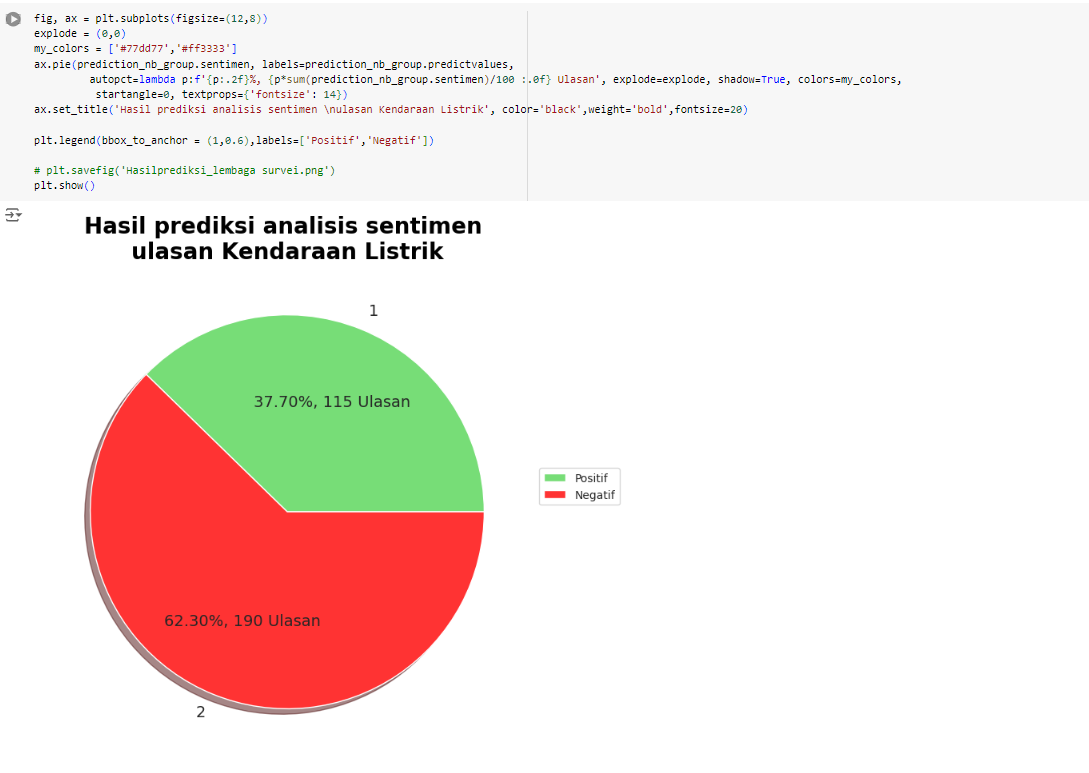This screenshot has height=773, width=1089.
Task: Click the ax.pie( call line
Action: click(x=274, y=65)
